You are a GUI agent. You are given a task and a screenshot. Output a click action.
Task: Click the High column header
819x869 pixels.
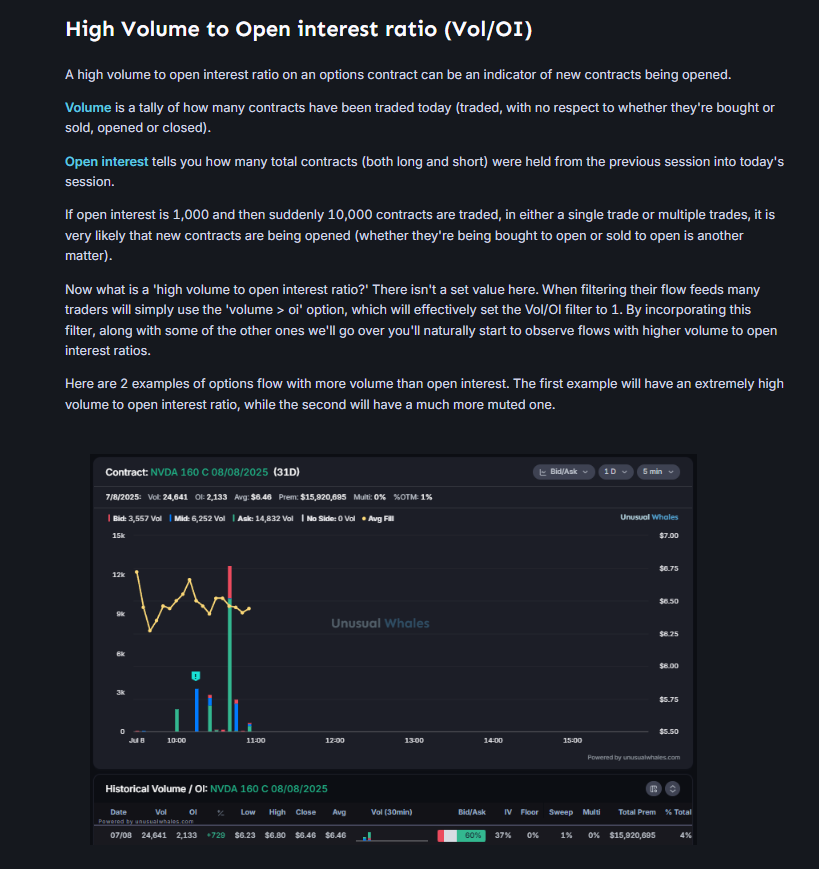(277, 812)
